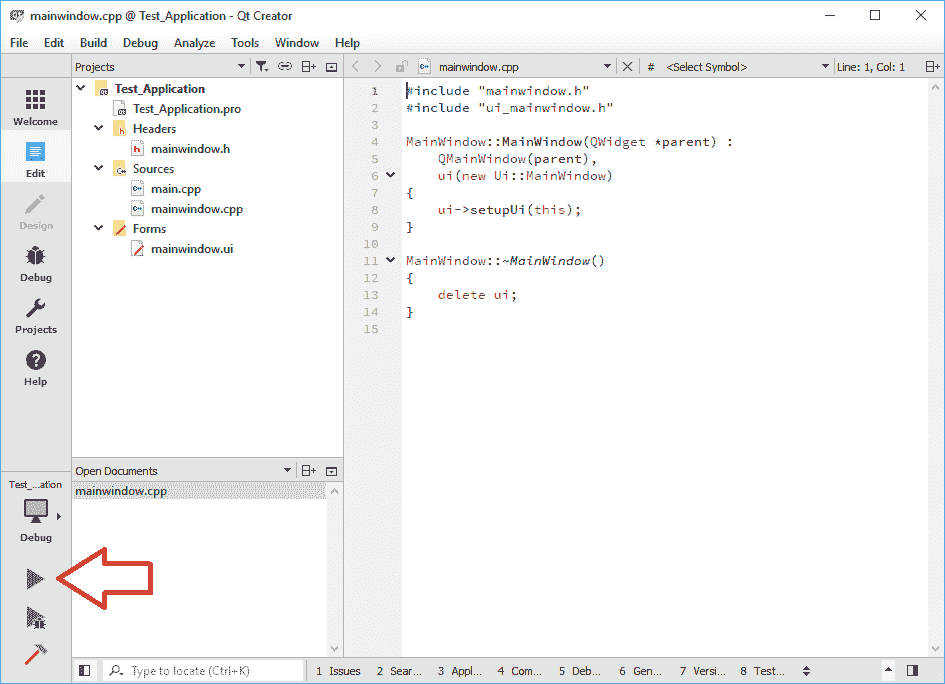Screen dimensions: 945x684
Task: Select the Debug build target selector
Action: point(36,517)
